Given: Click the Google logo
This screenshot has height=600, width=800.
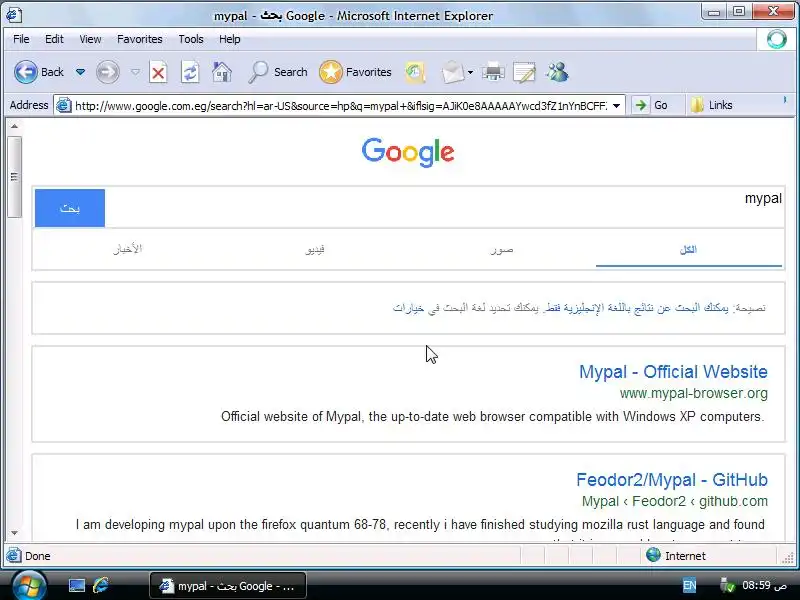Looking at the screenshot, I should coord(408,152).
